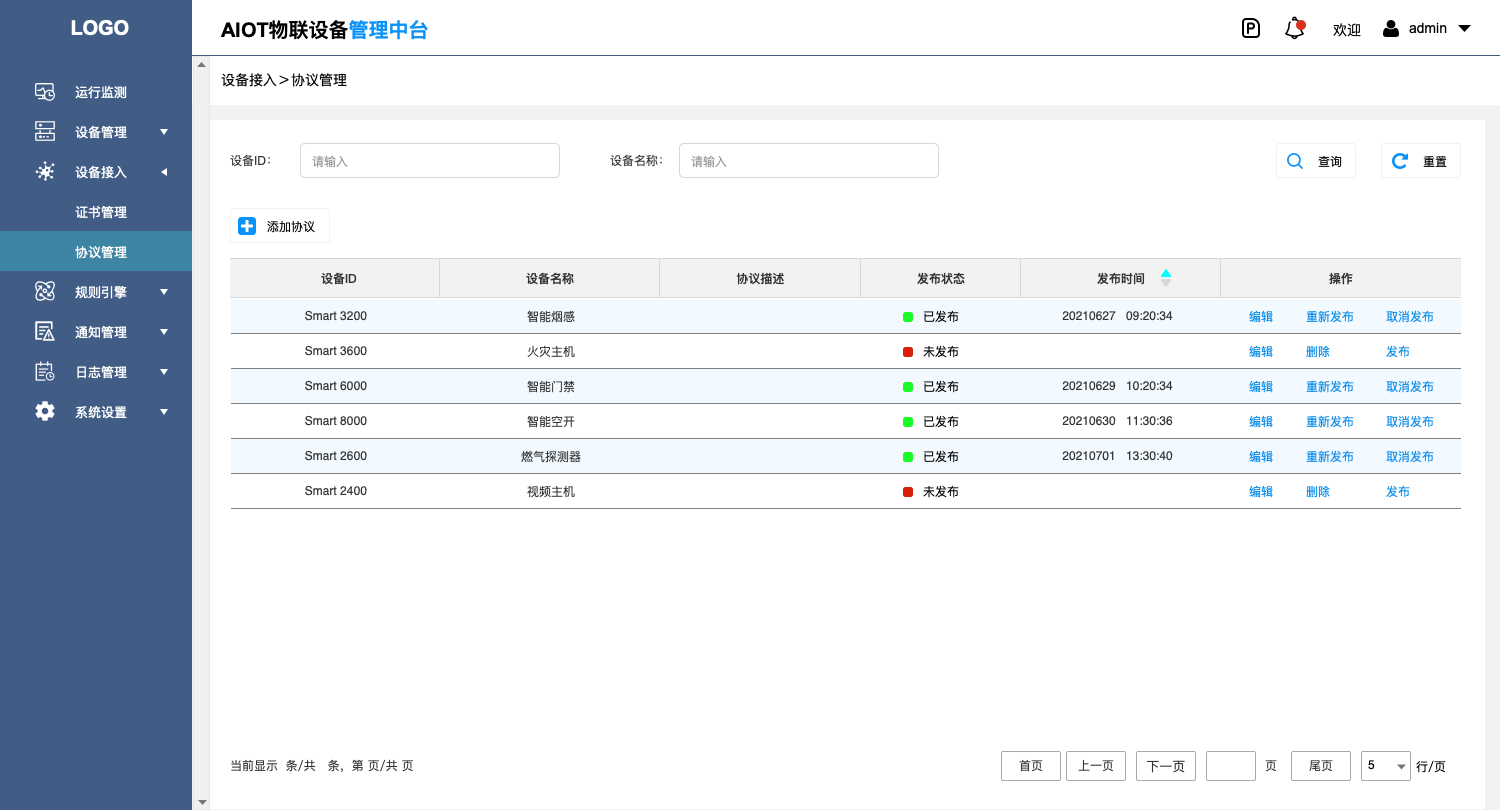The height and width of the screenshot is (810, 1500).
Task: Click the scrollbar up arrow
Action: tap(201, 64)
